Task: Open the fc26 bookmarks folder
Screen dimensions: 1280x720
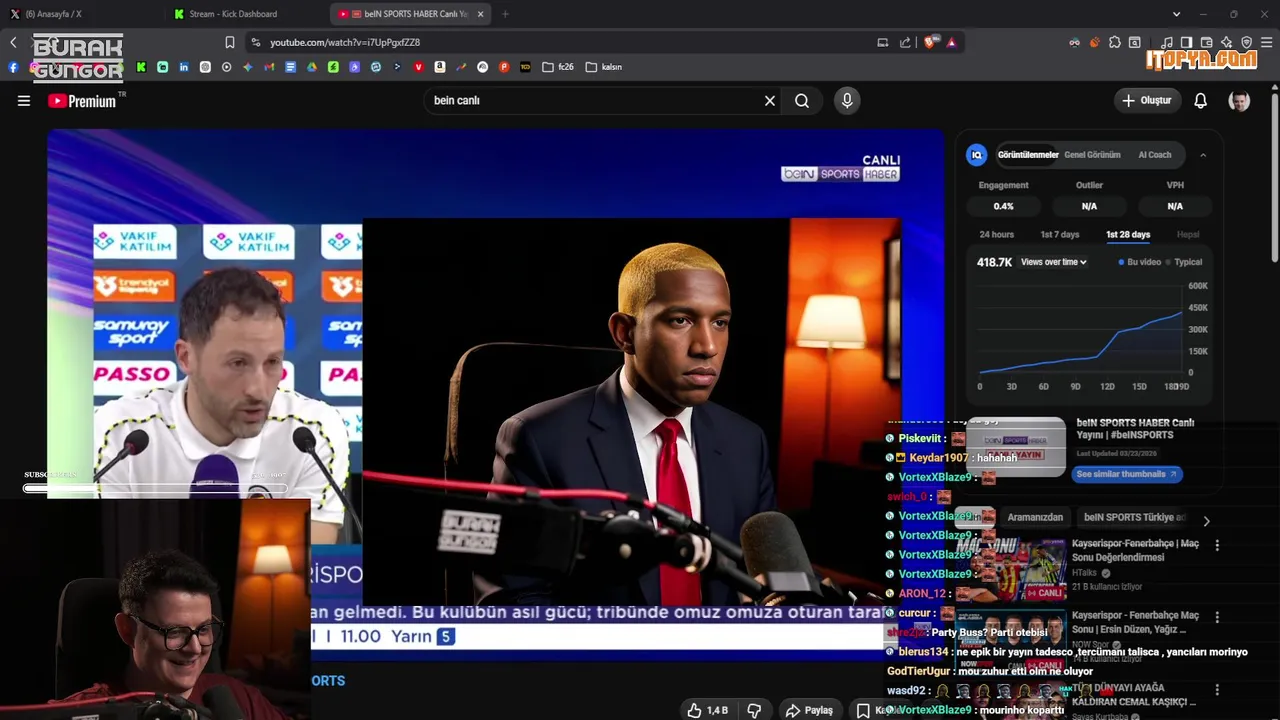Action: click(558, 67)
